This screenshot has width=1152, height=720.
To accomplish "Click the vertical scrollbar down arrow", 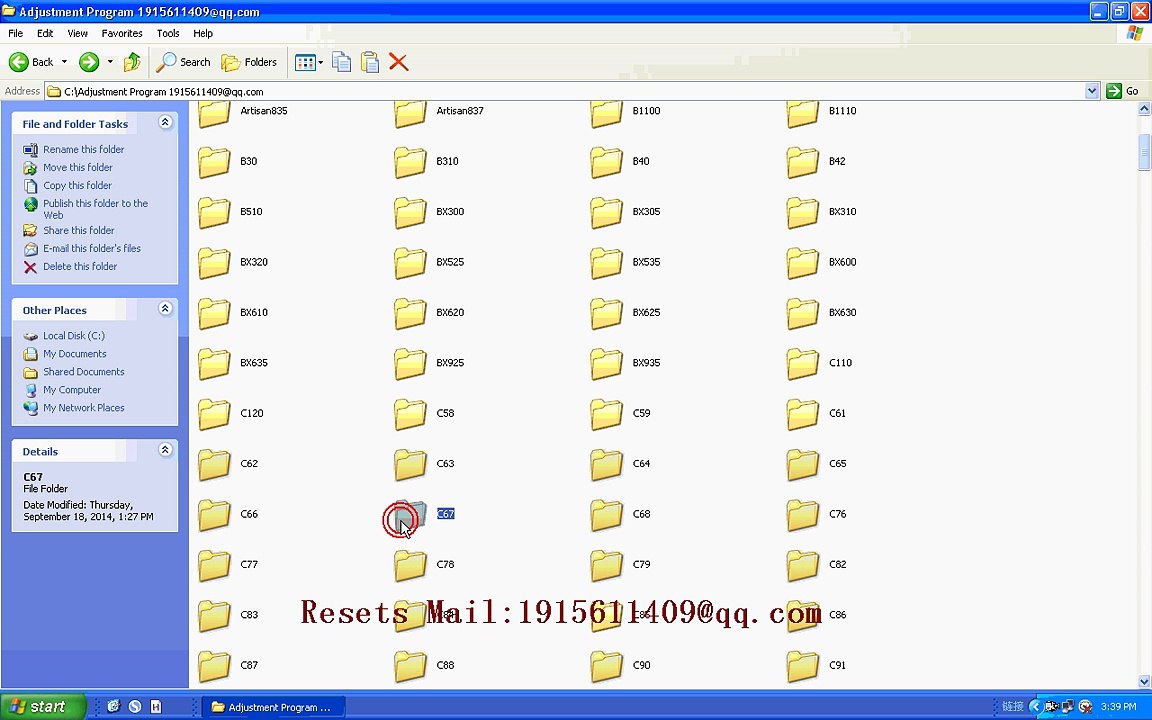I will click(x=1144, y=681).
